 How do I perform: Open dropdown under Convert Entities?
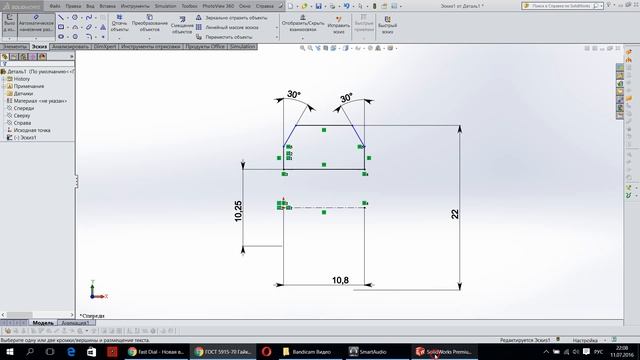(149, 38)
